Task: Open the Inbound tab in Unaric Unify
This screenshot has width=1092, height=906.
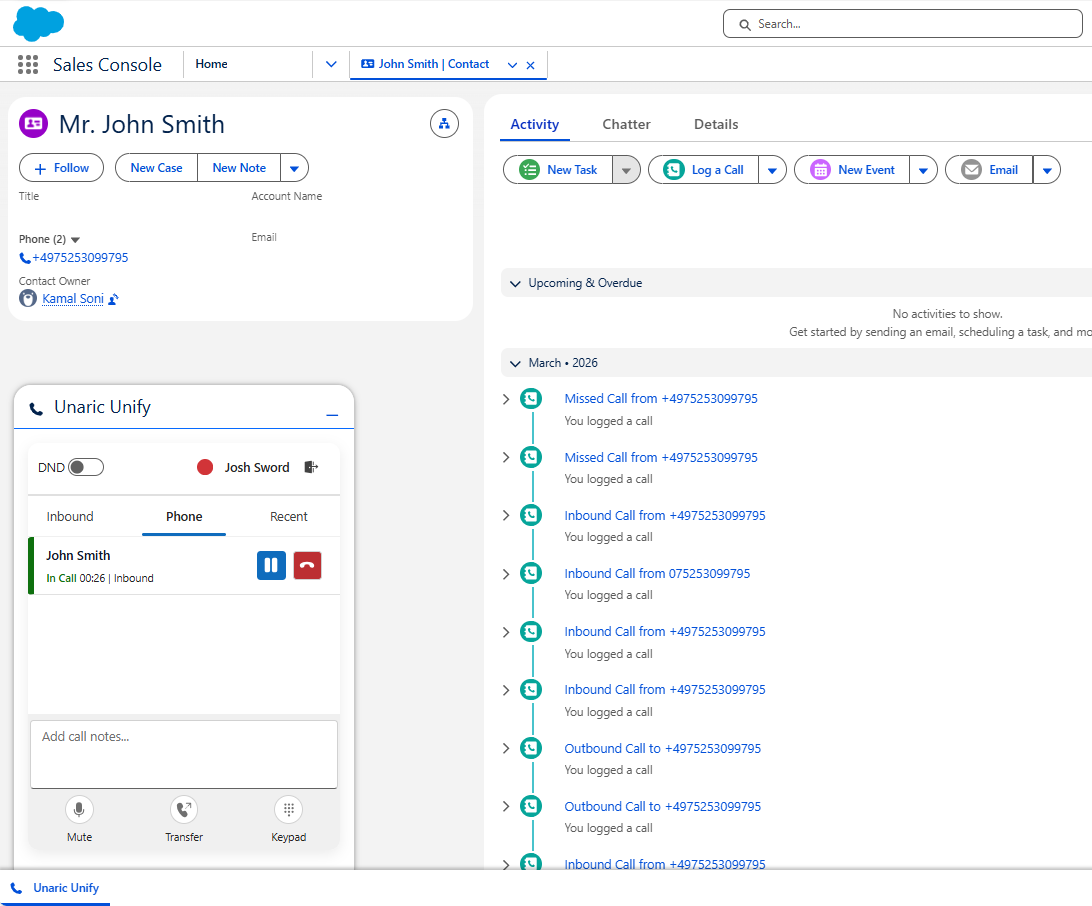Action: [x=70, y=516]
